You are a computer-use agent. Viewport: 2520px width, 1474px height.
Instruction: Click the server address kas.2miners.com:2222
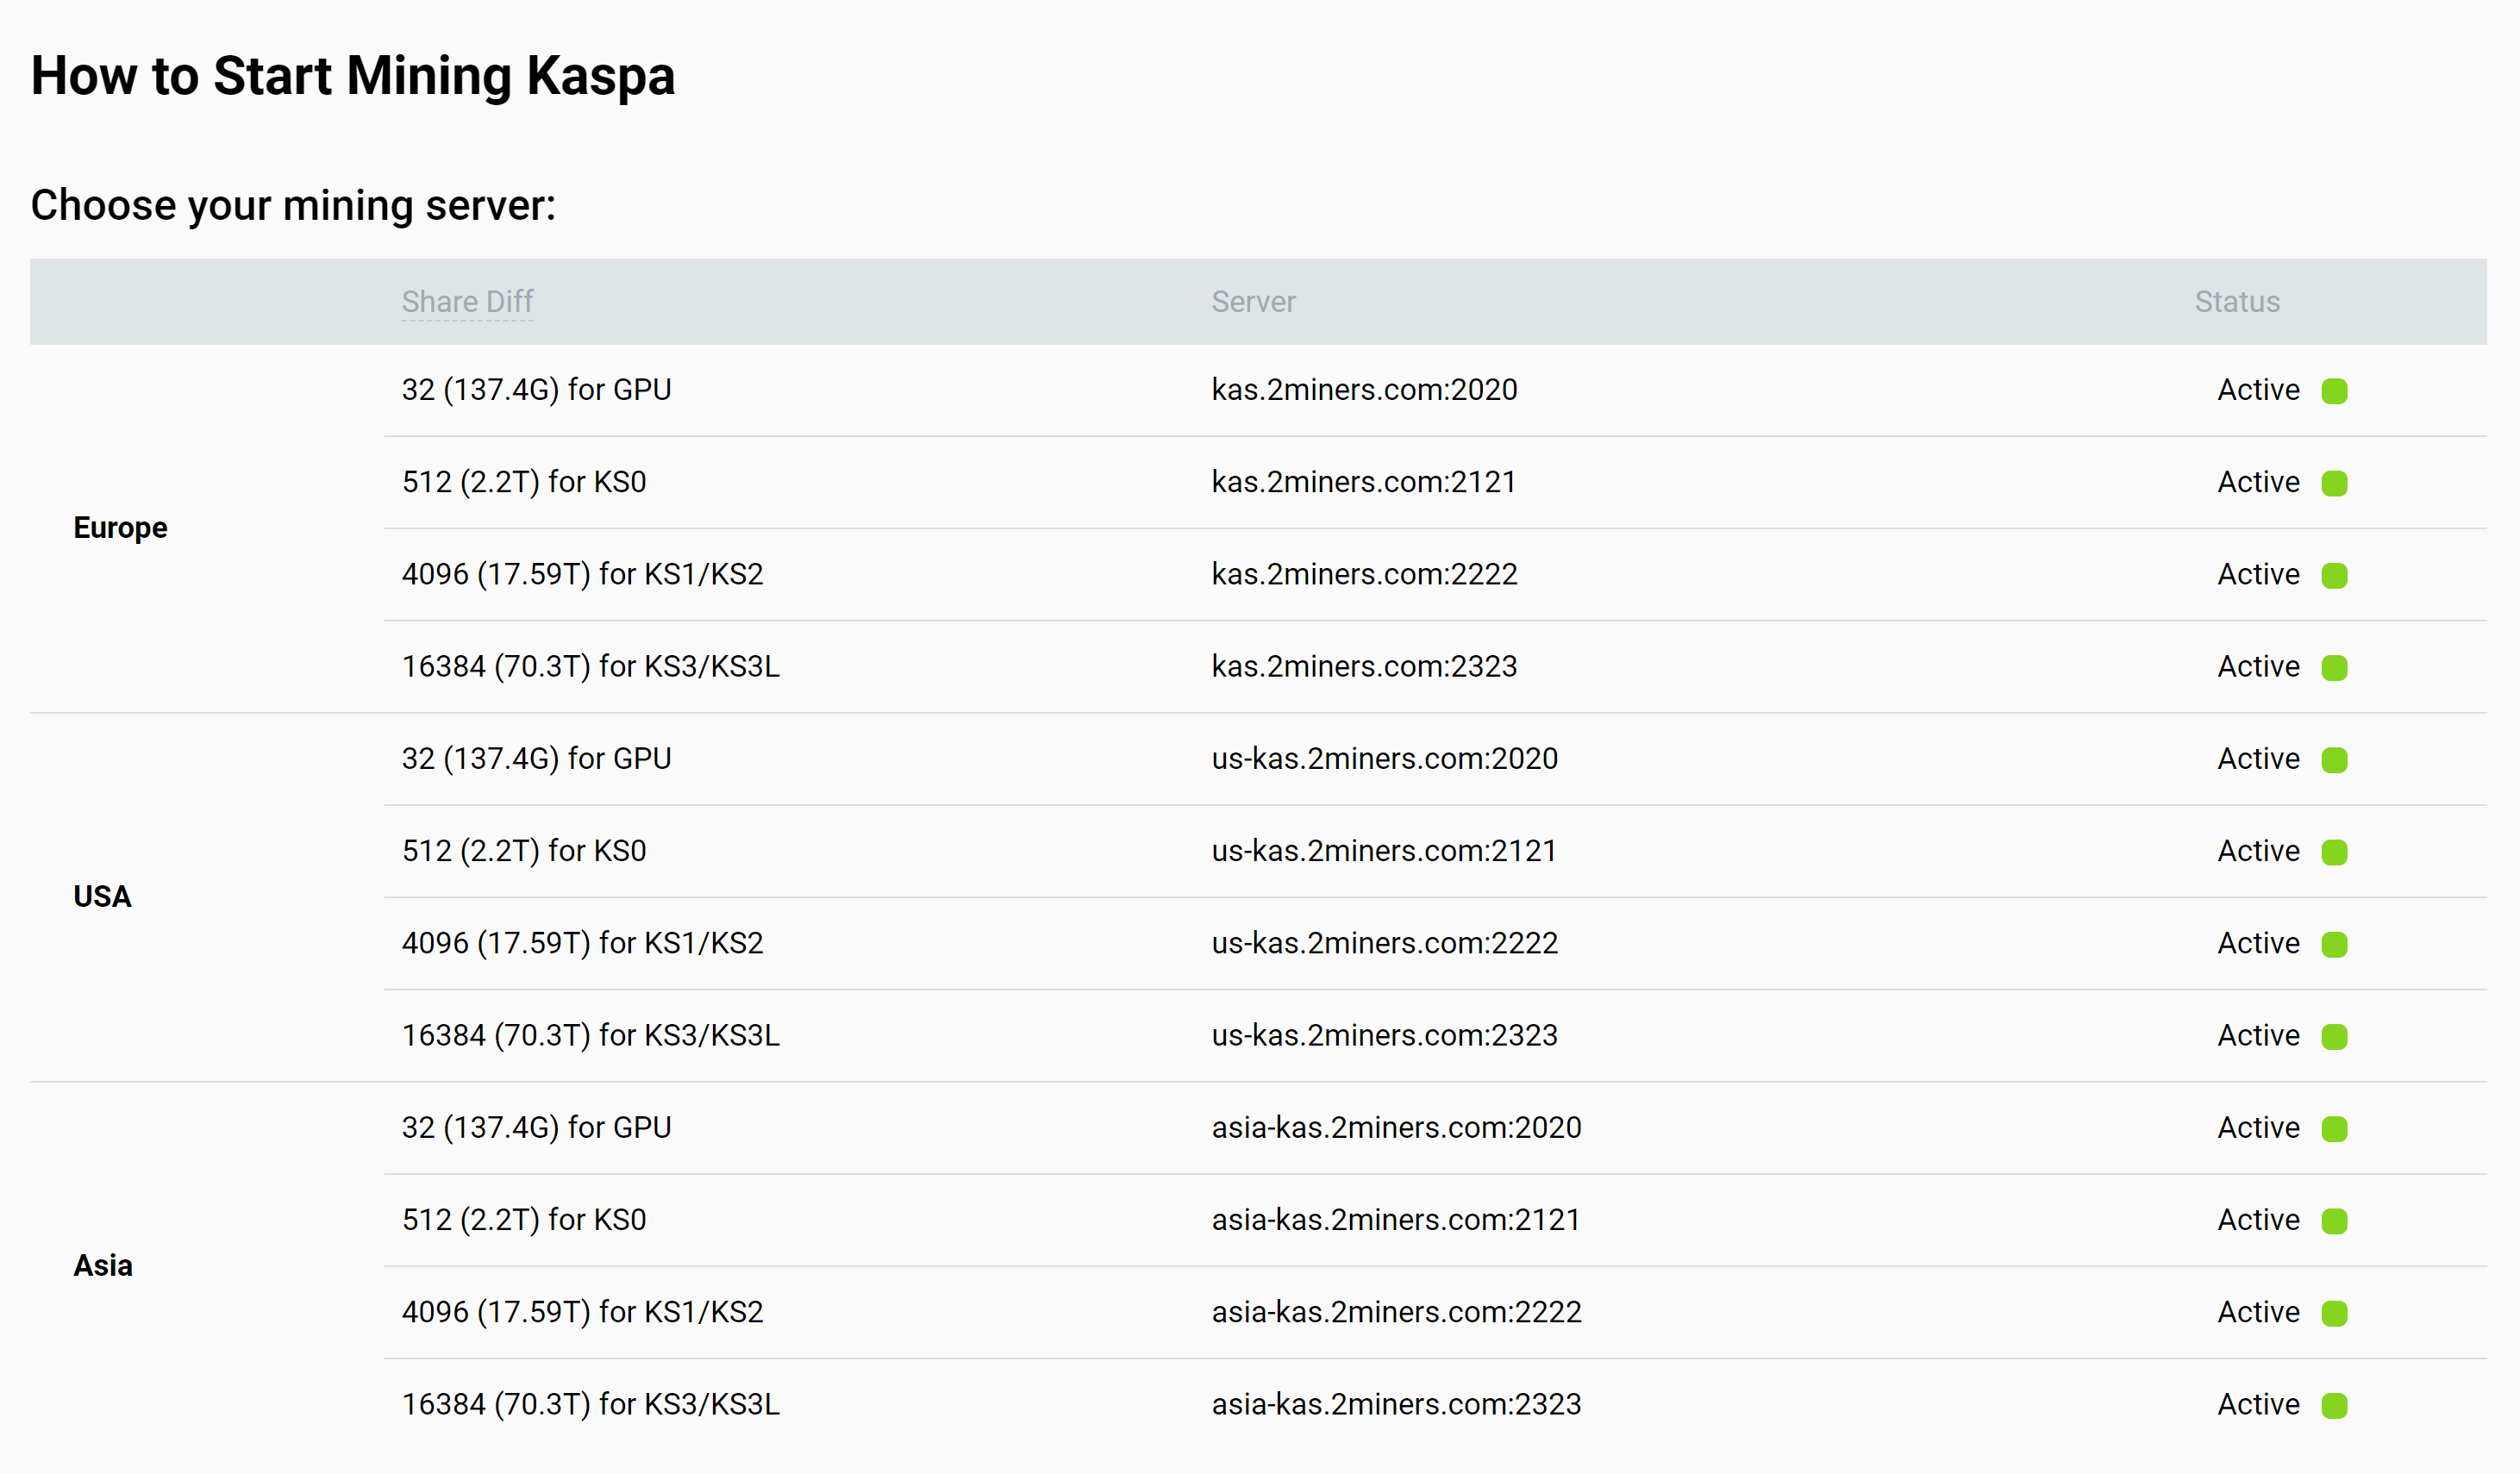click(x=1365, y=574)
